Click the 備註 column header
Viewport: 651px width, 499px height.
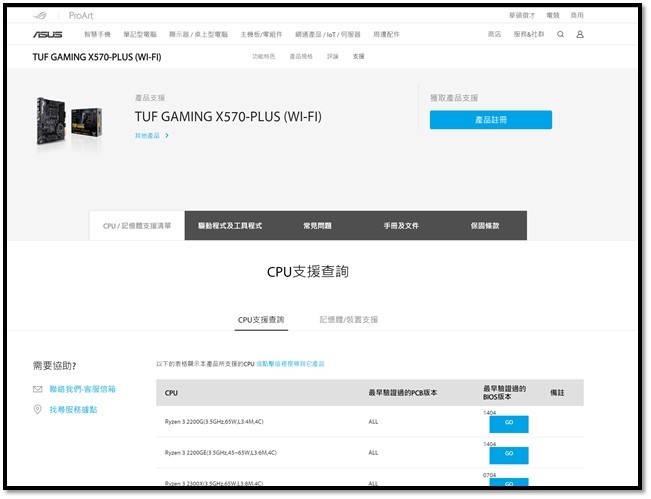point(557,392)
